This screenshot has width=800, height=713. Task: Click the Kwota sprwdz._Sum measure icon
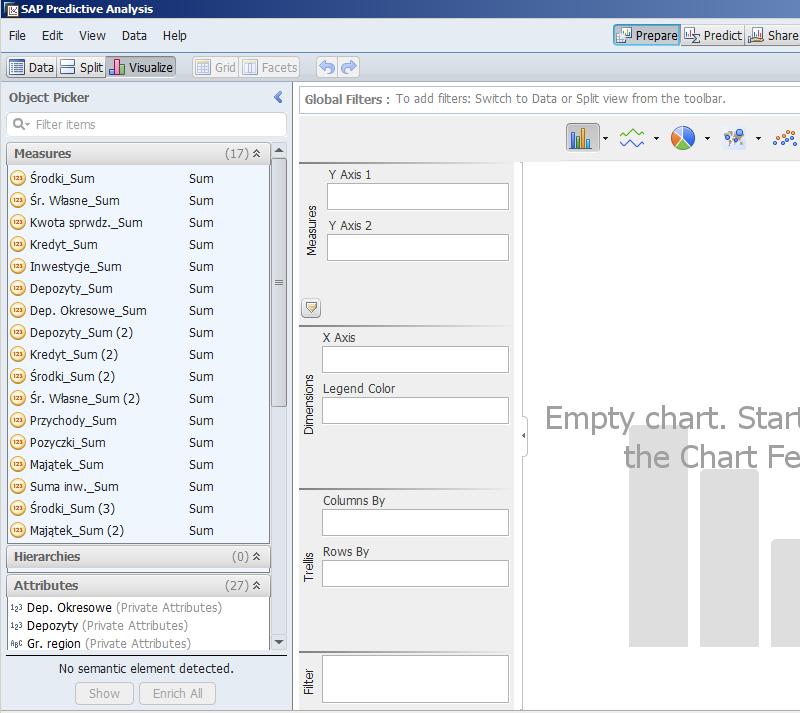(x=18, y=222)
